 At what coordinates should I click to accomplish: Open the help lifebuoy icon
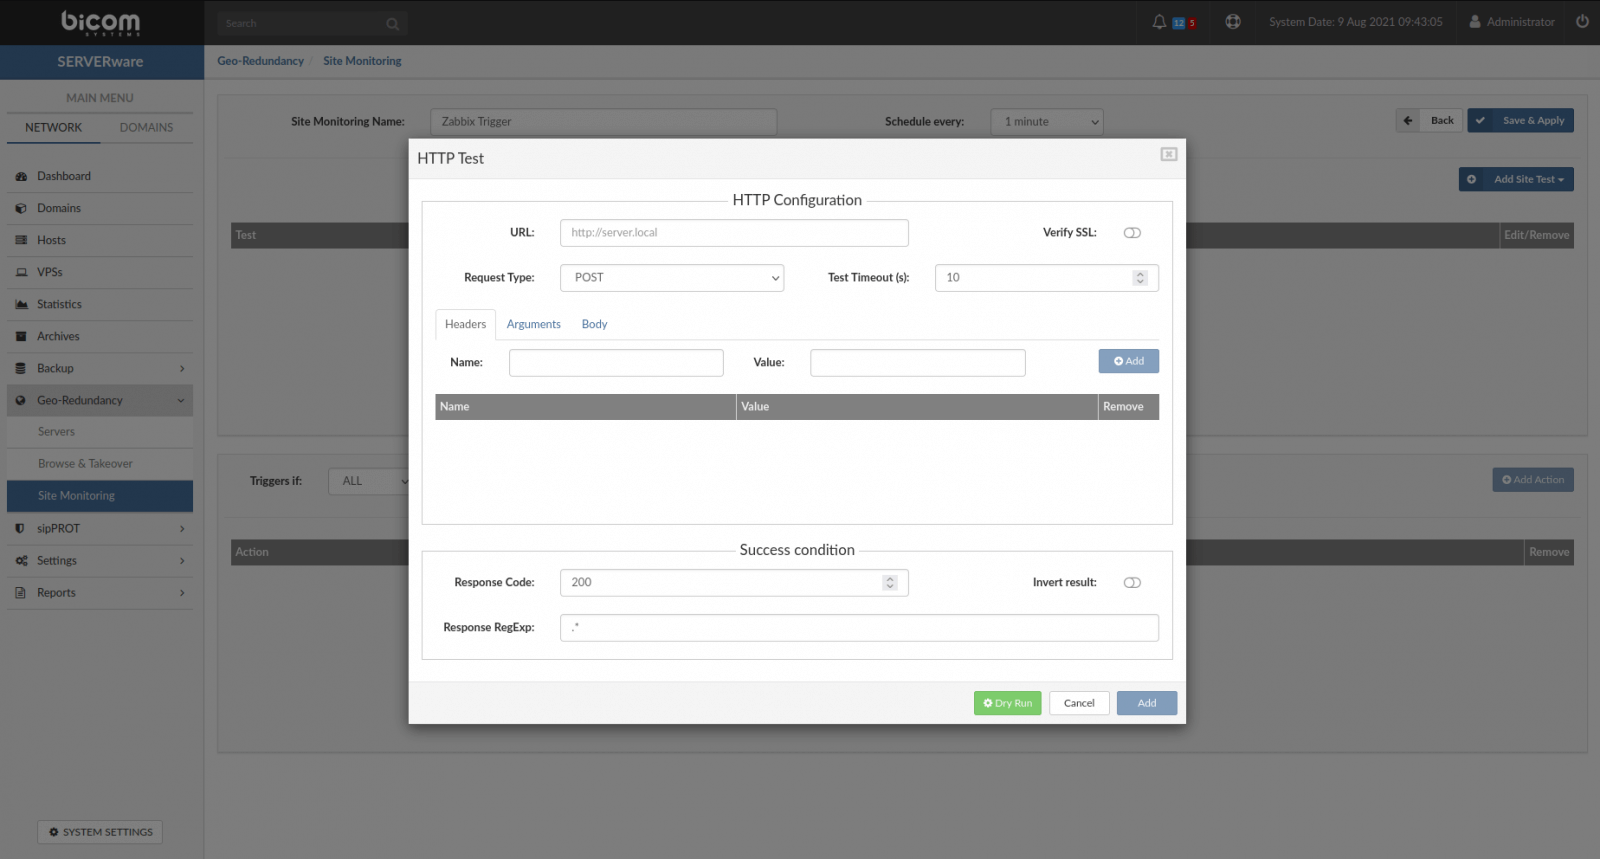(x=1233, y=22)
